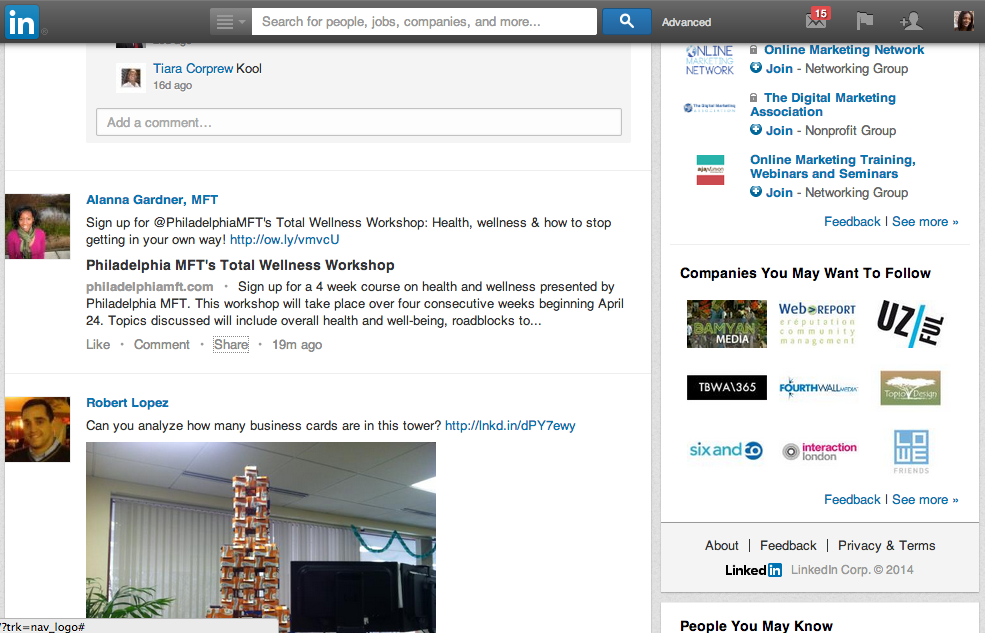
Task: Open TBWA\365 company logo
Action: point(727,387)
